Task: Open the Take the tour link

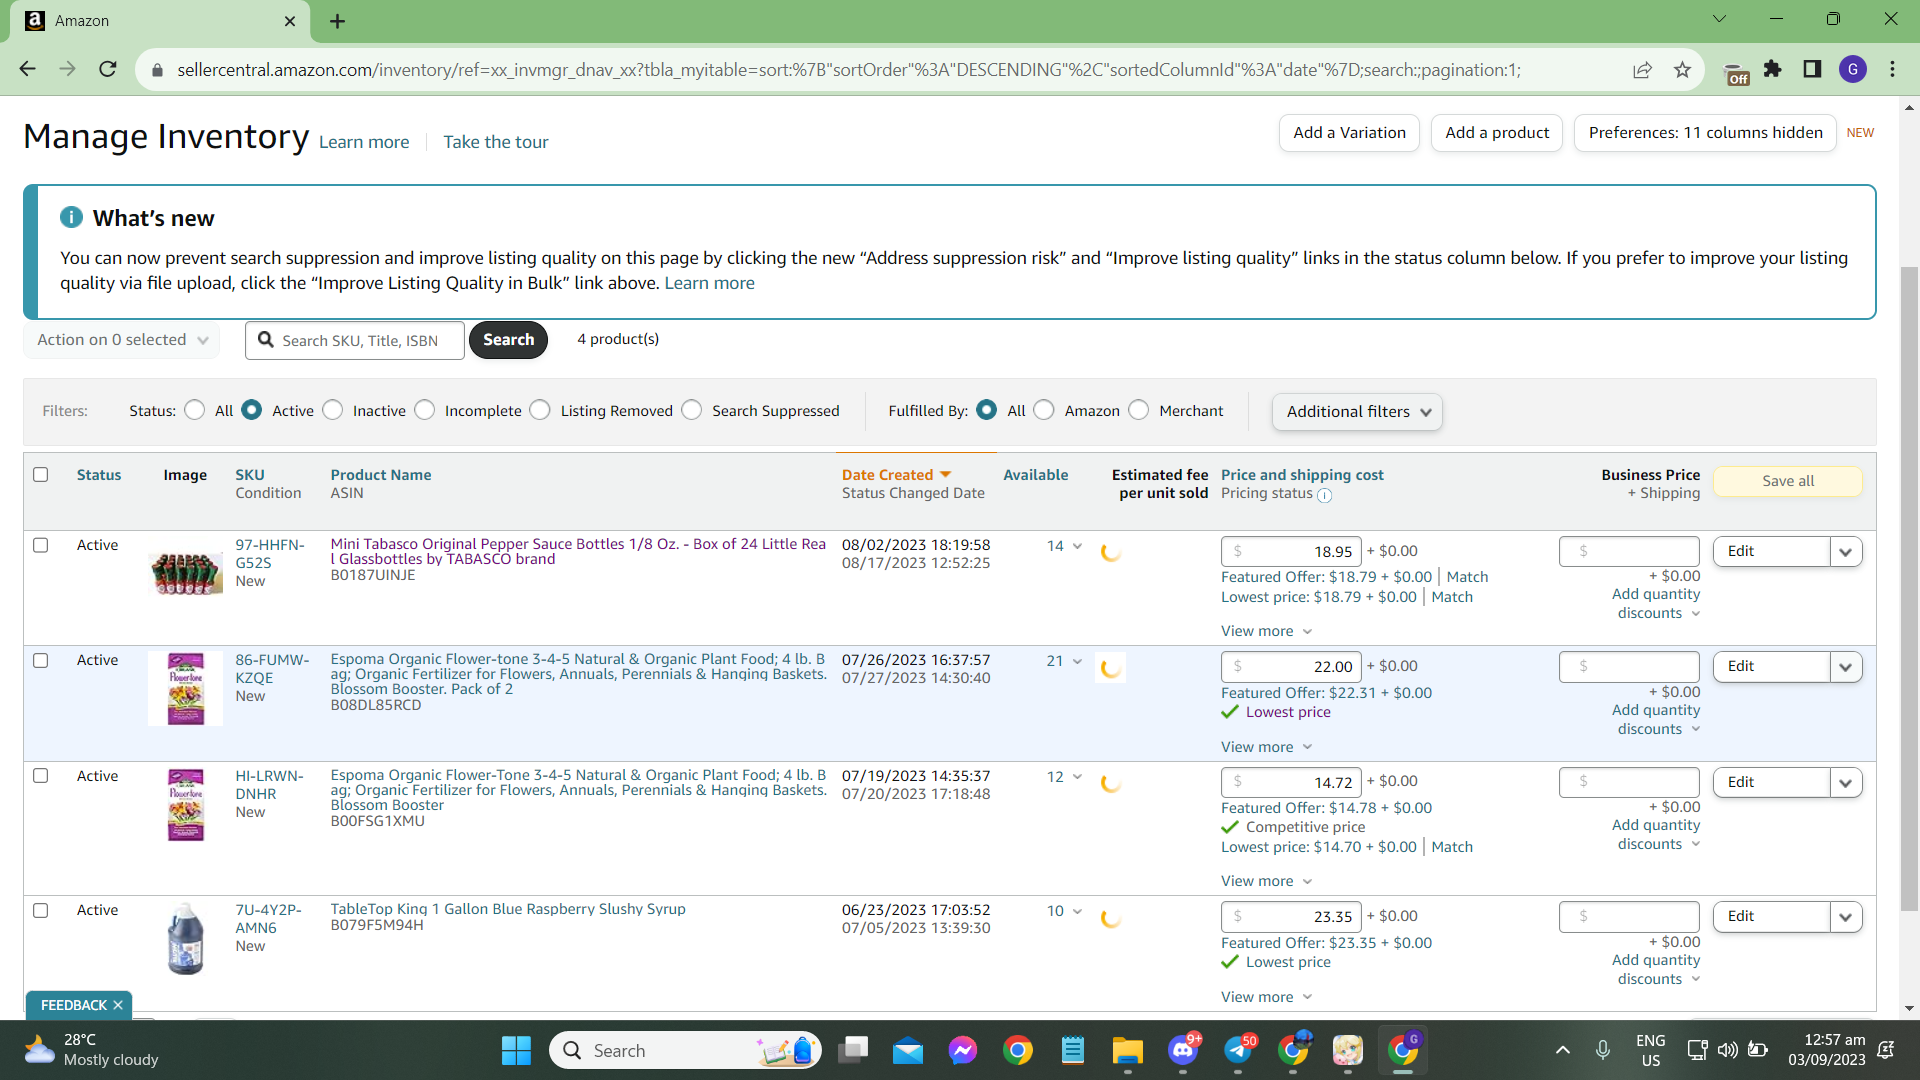Action: click(496, 142)
